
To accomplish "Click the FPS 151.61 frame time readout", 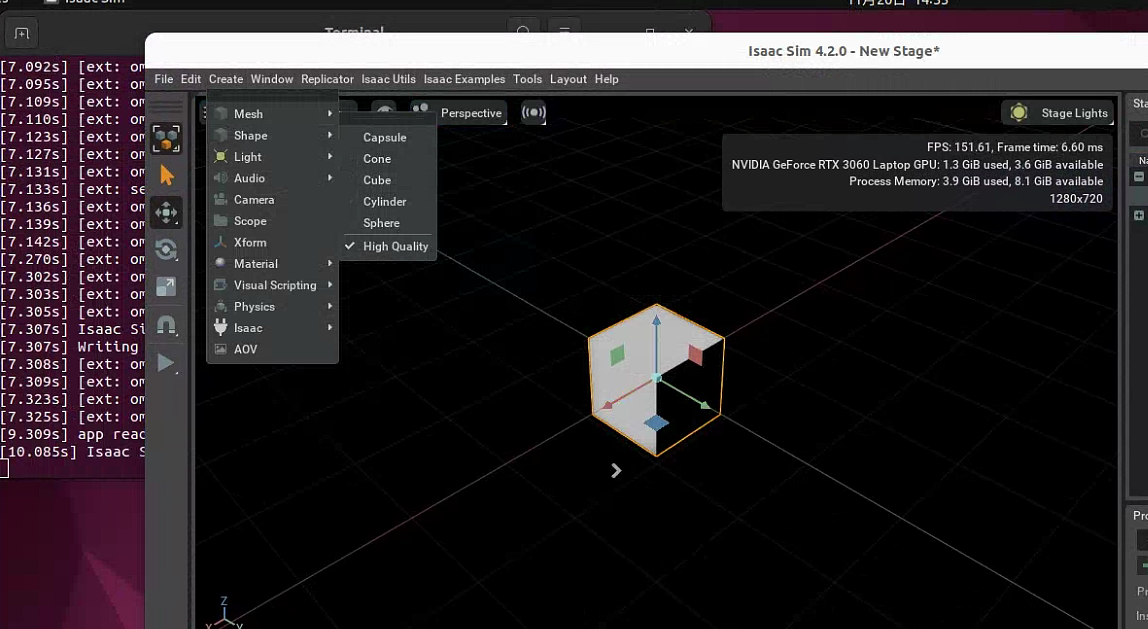I will click(x=1015, y=147).
